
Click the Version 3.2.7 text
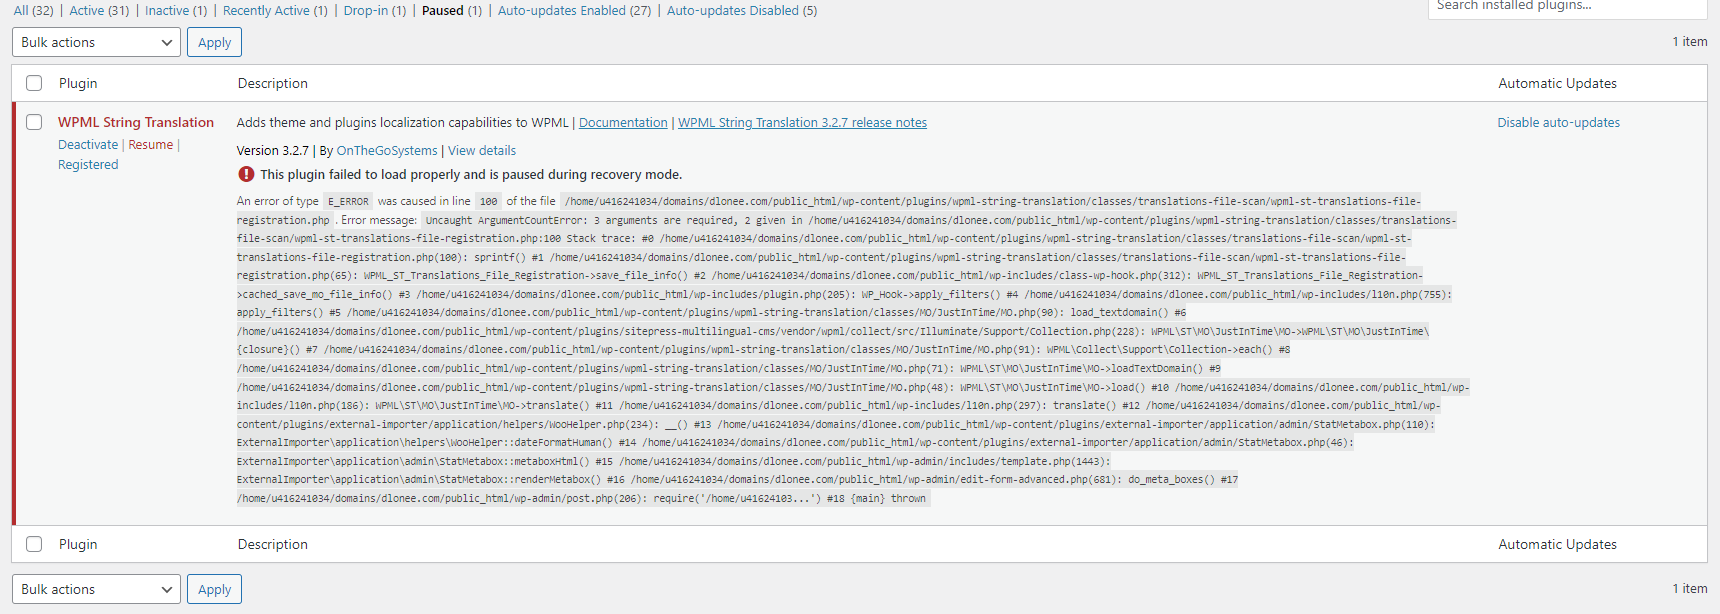point(272,151)
